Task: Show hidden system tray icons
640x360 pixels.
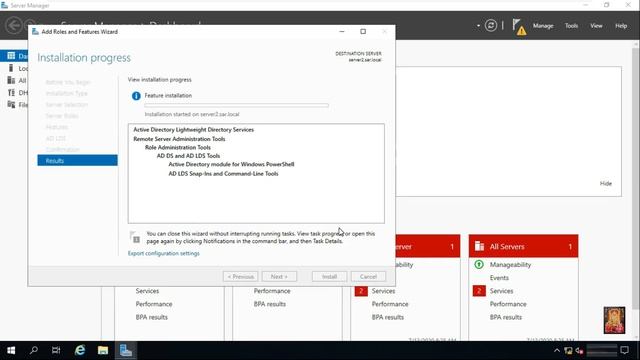Action: click(557, 351)
